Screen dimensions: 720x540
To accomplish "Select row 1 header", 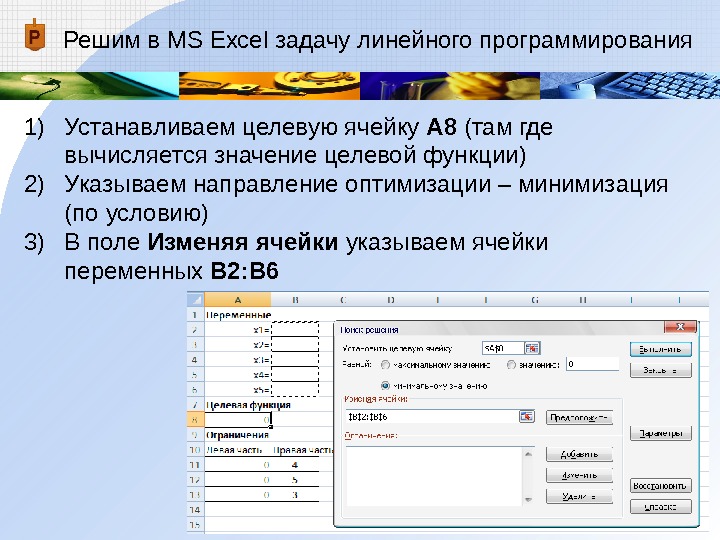I will (x=195, y=315).
